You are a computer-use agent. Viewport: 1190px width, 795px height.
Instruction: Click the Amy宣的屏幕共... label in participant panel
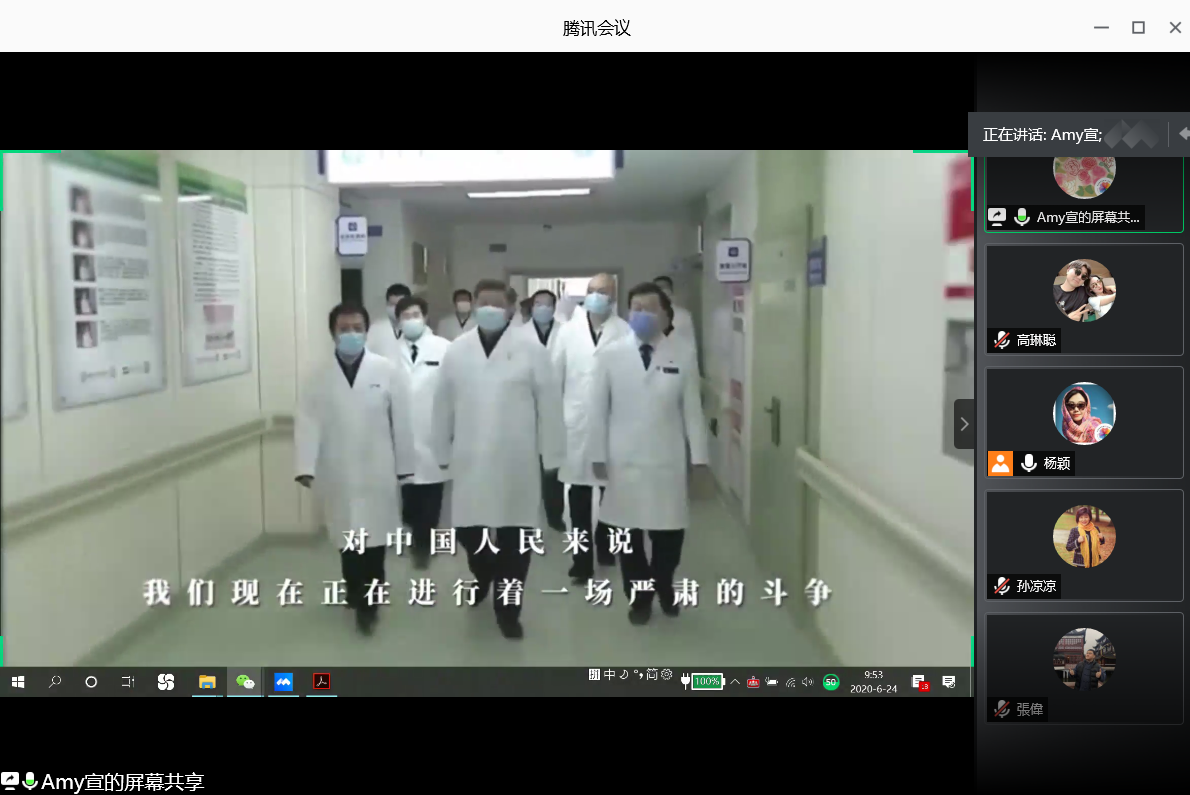[1088, 218]
